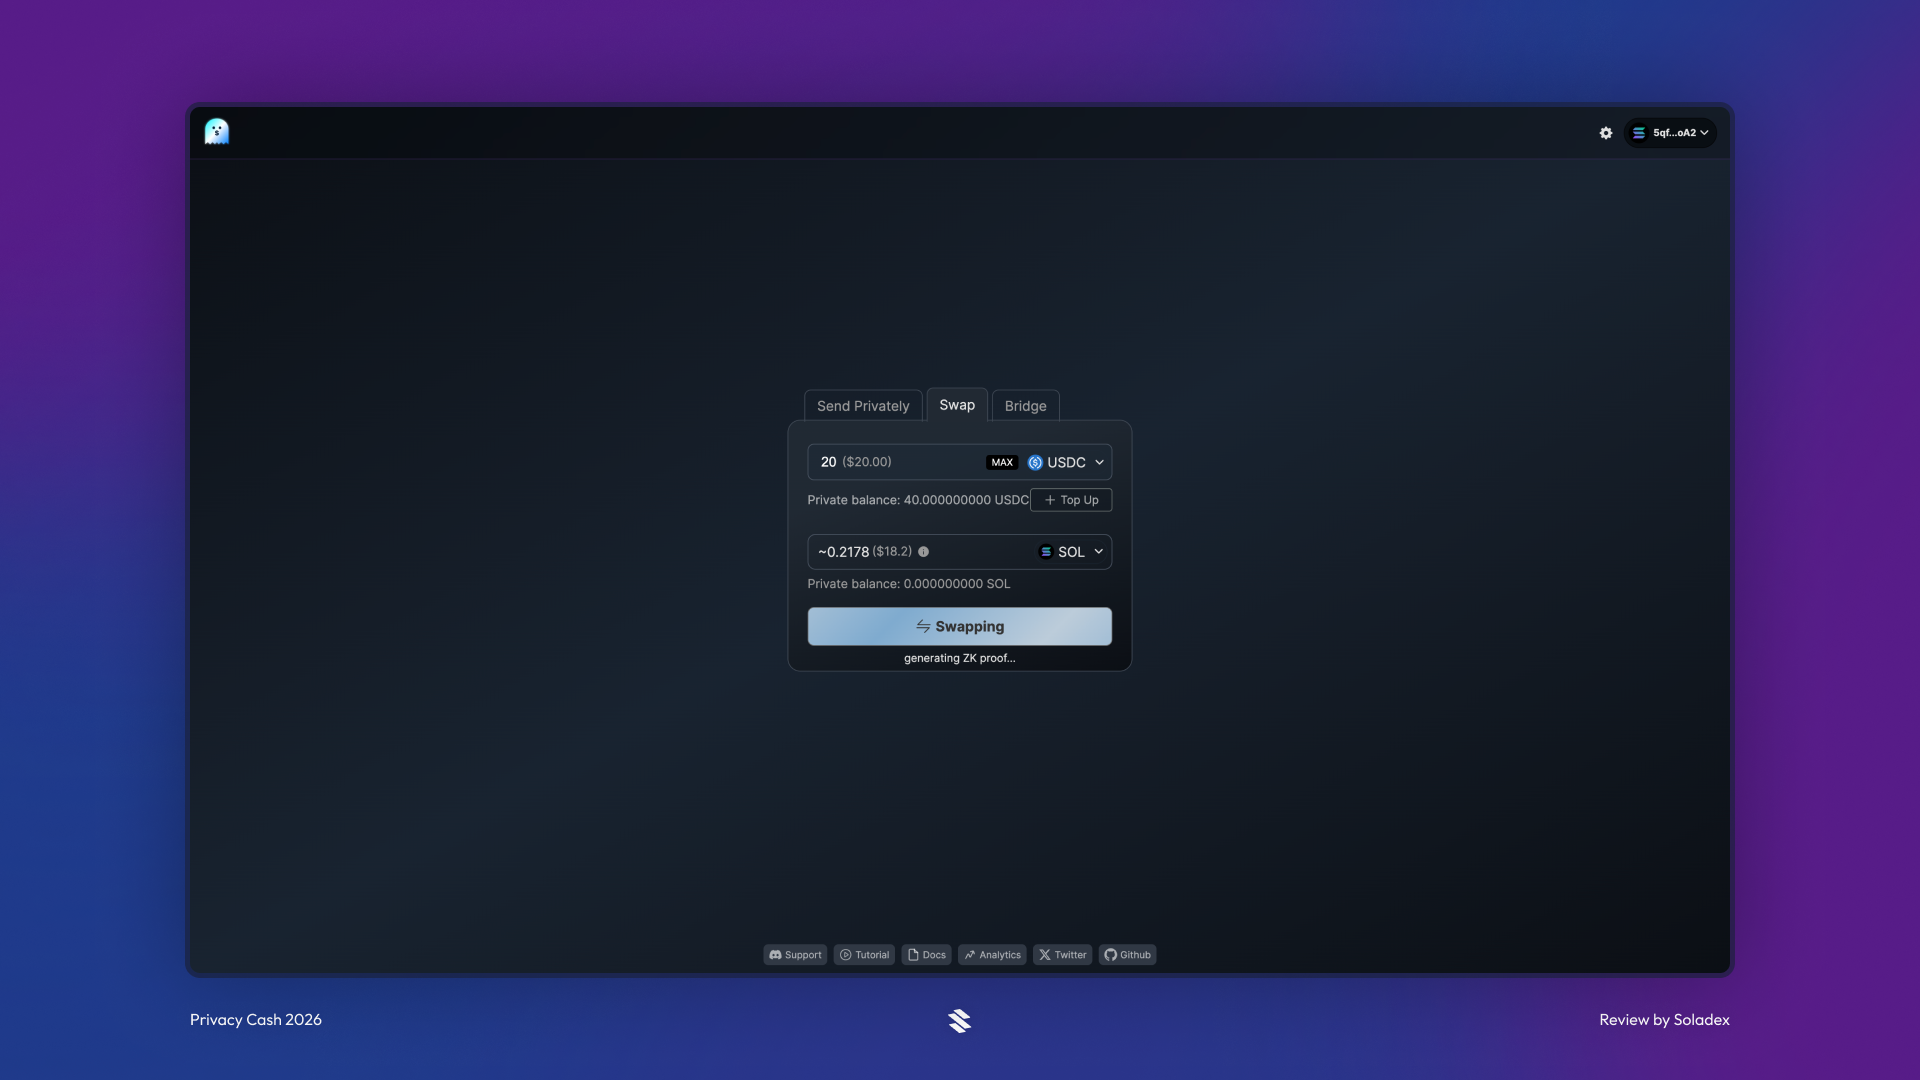Click the Solana icon in the wallet pill

click(1639, 132)
